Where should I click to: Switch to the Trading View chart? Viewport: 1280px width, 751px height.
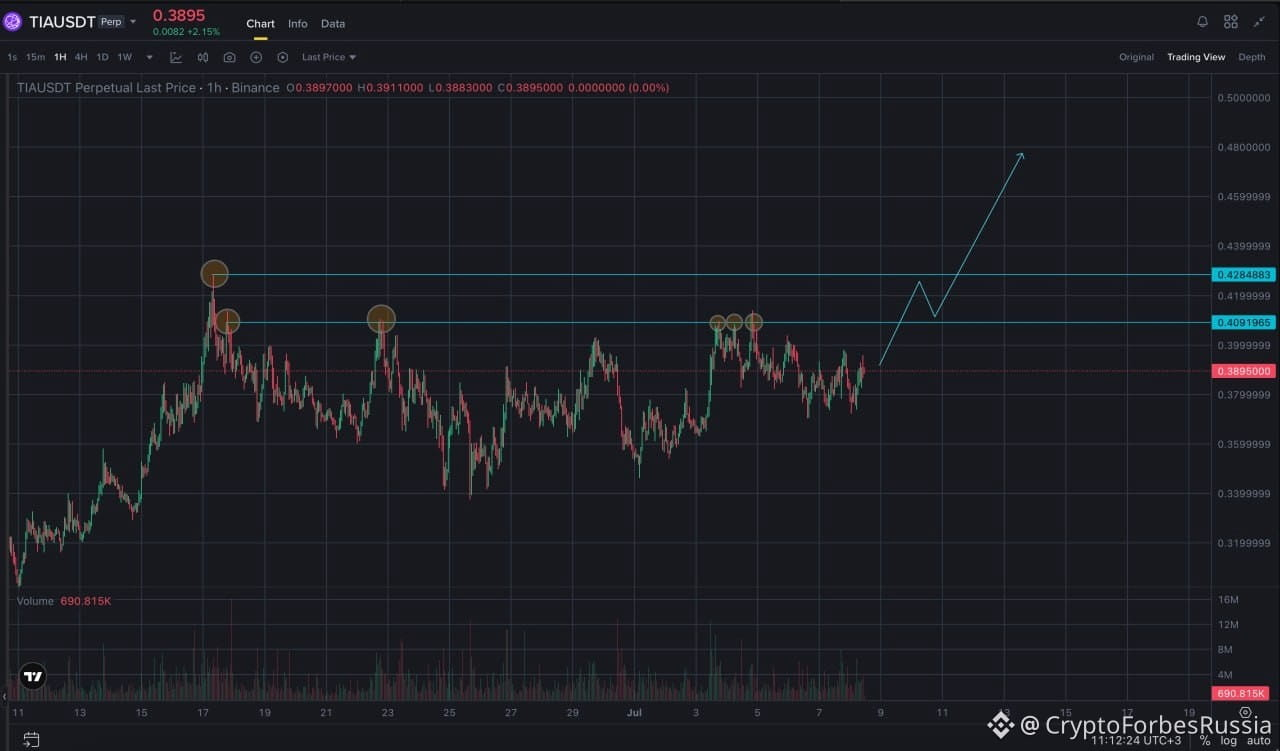coord(1196,57)
